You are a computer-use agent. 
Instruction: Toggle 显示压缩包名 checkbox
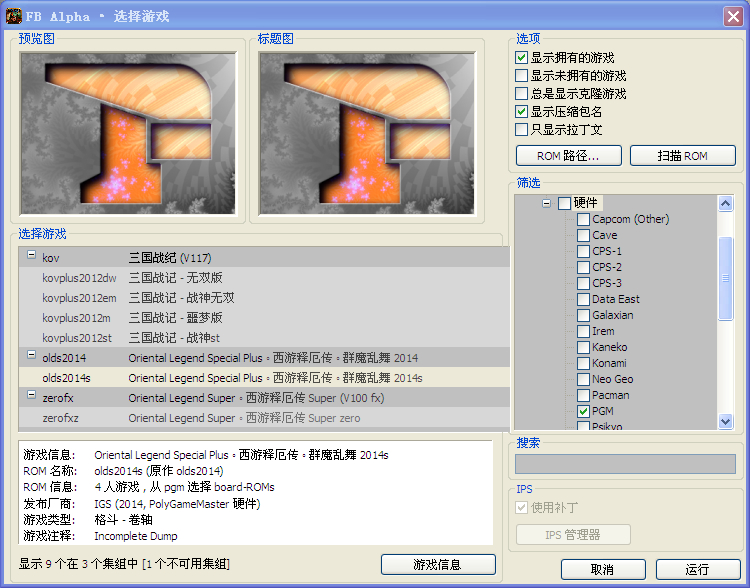point(521,111)
